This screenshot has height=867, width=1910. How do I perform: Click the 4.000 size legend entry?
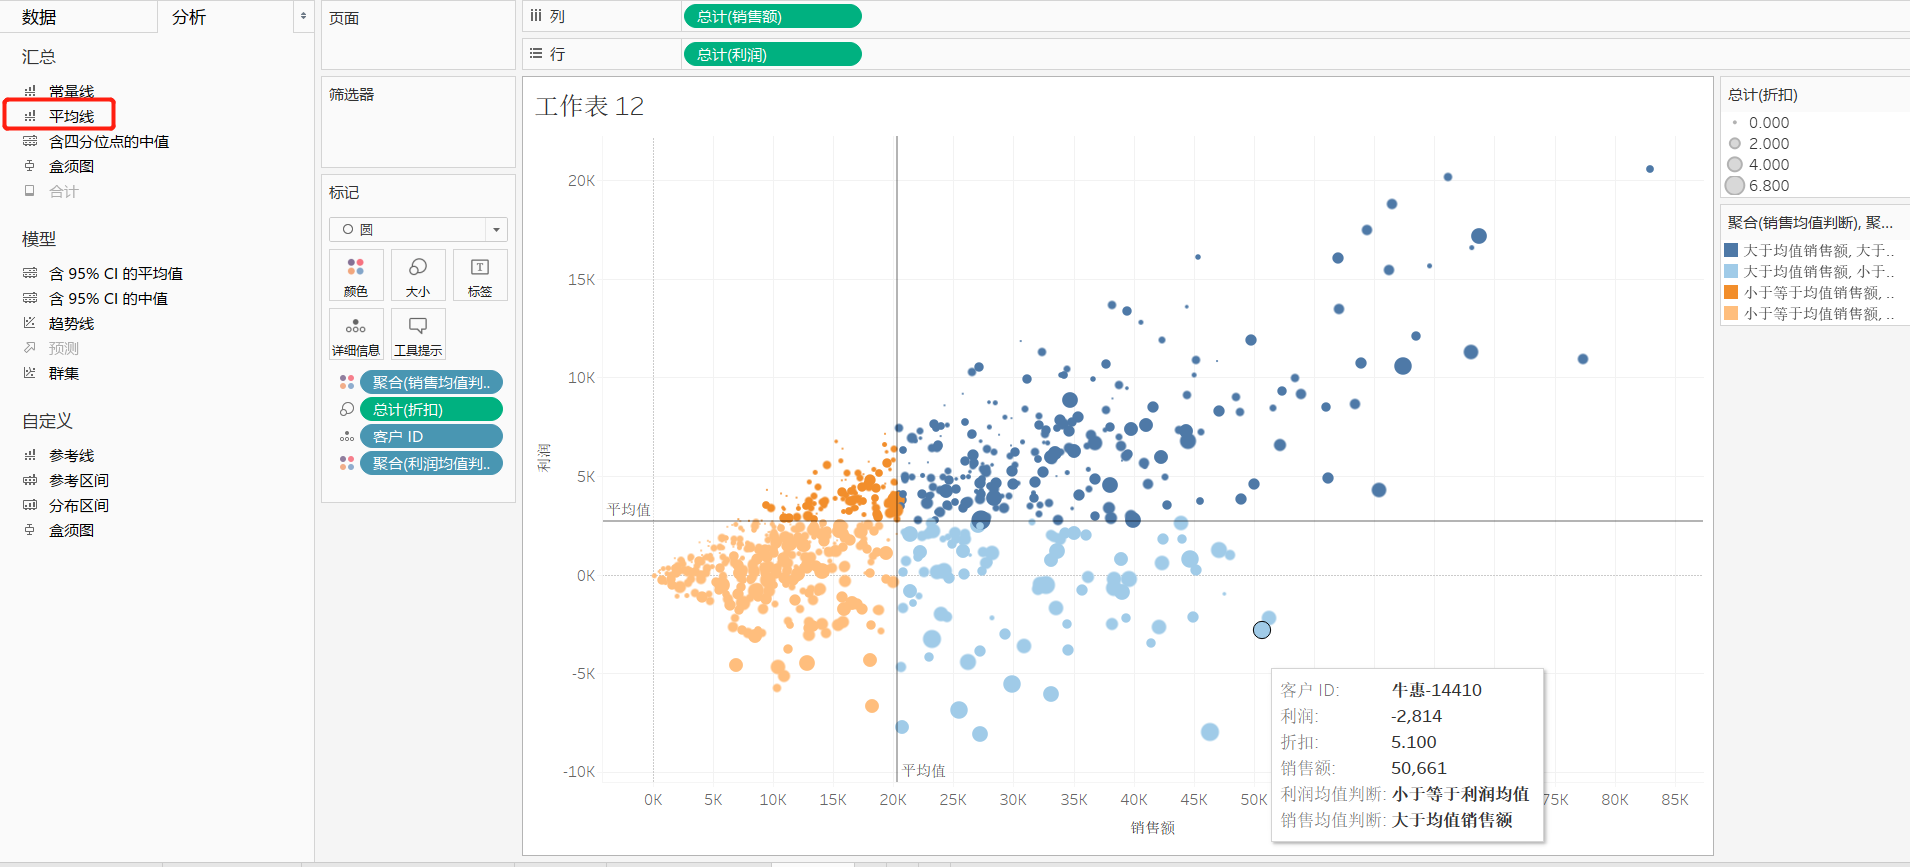[1760, 164]
